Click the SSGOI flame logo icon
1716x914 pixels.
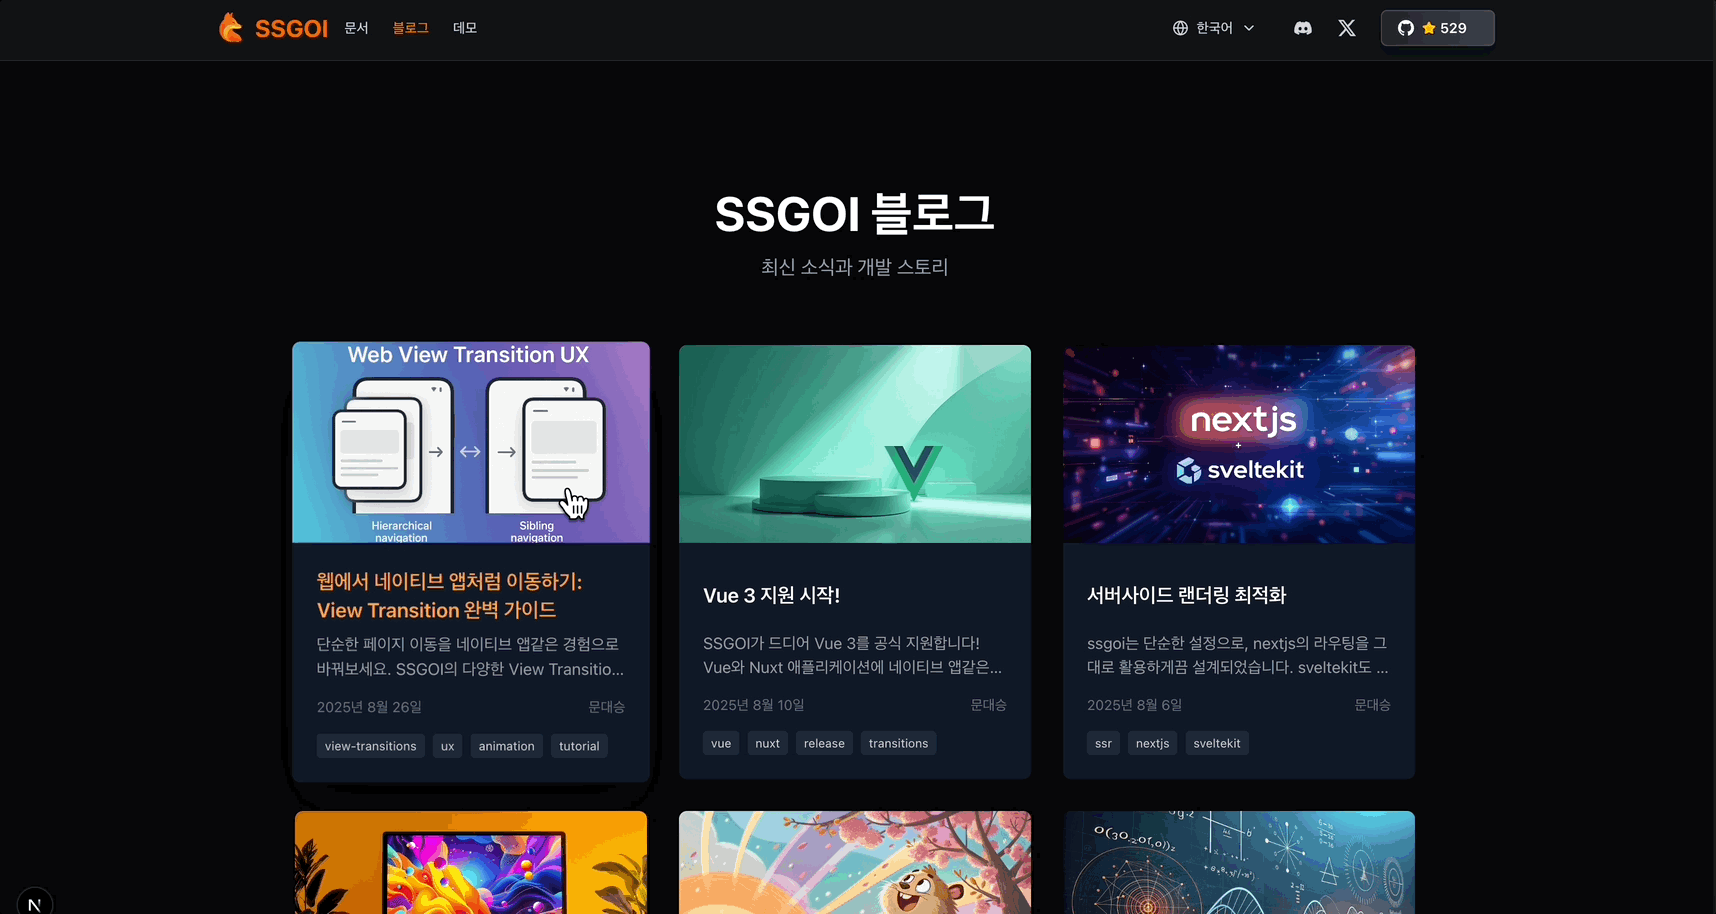(231, 28)
